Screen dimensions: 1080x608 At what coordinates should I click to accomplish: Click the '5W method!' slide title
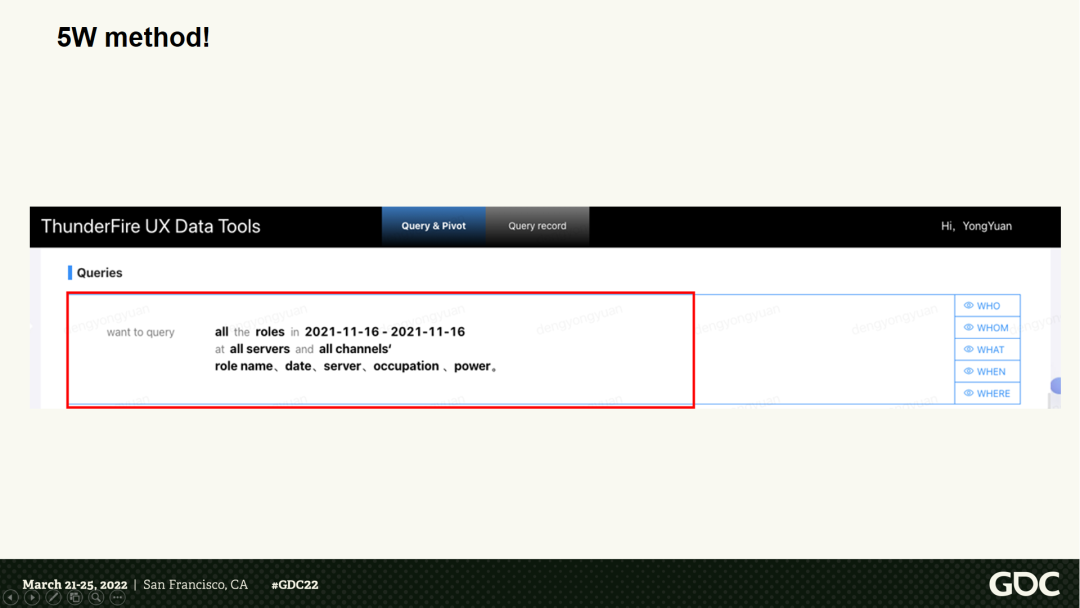[x=133, y=37]
